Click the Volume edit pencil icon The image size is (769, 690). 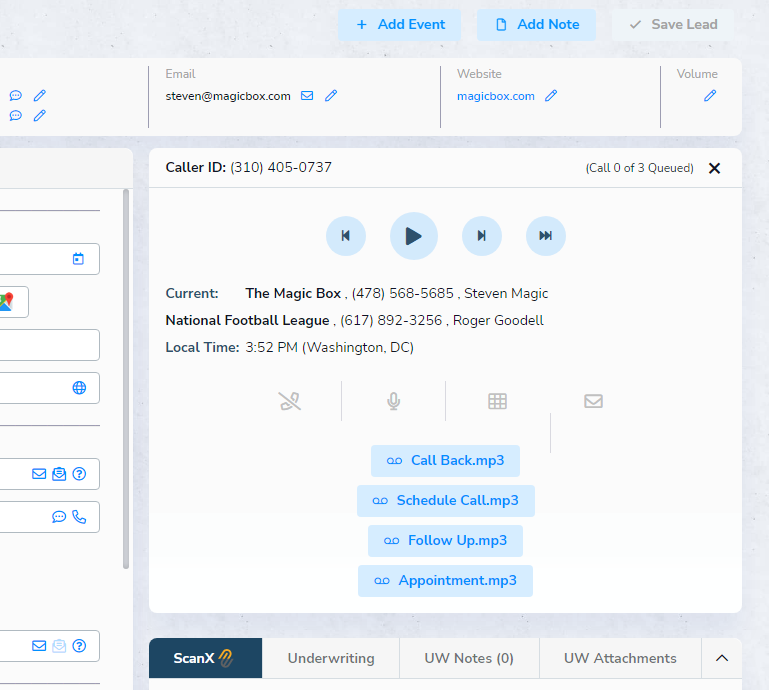(x=710, y=96)
